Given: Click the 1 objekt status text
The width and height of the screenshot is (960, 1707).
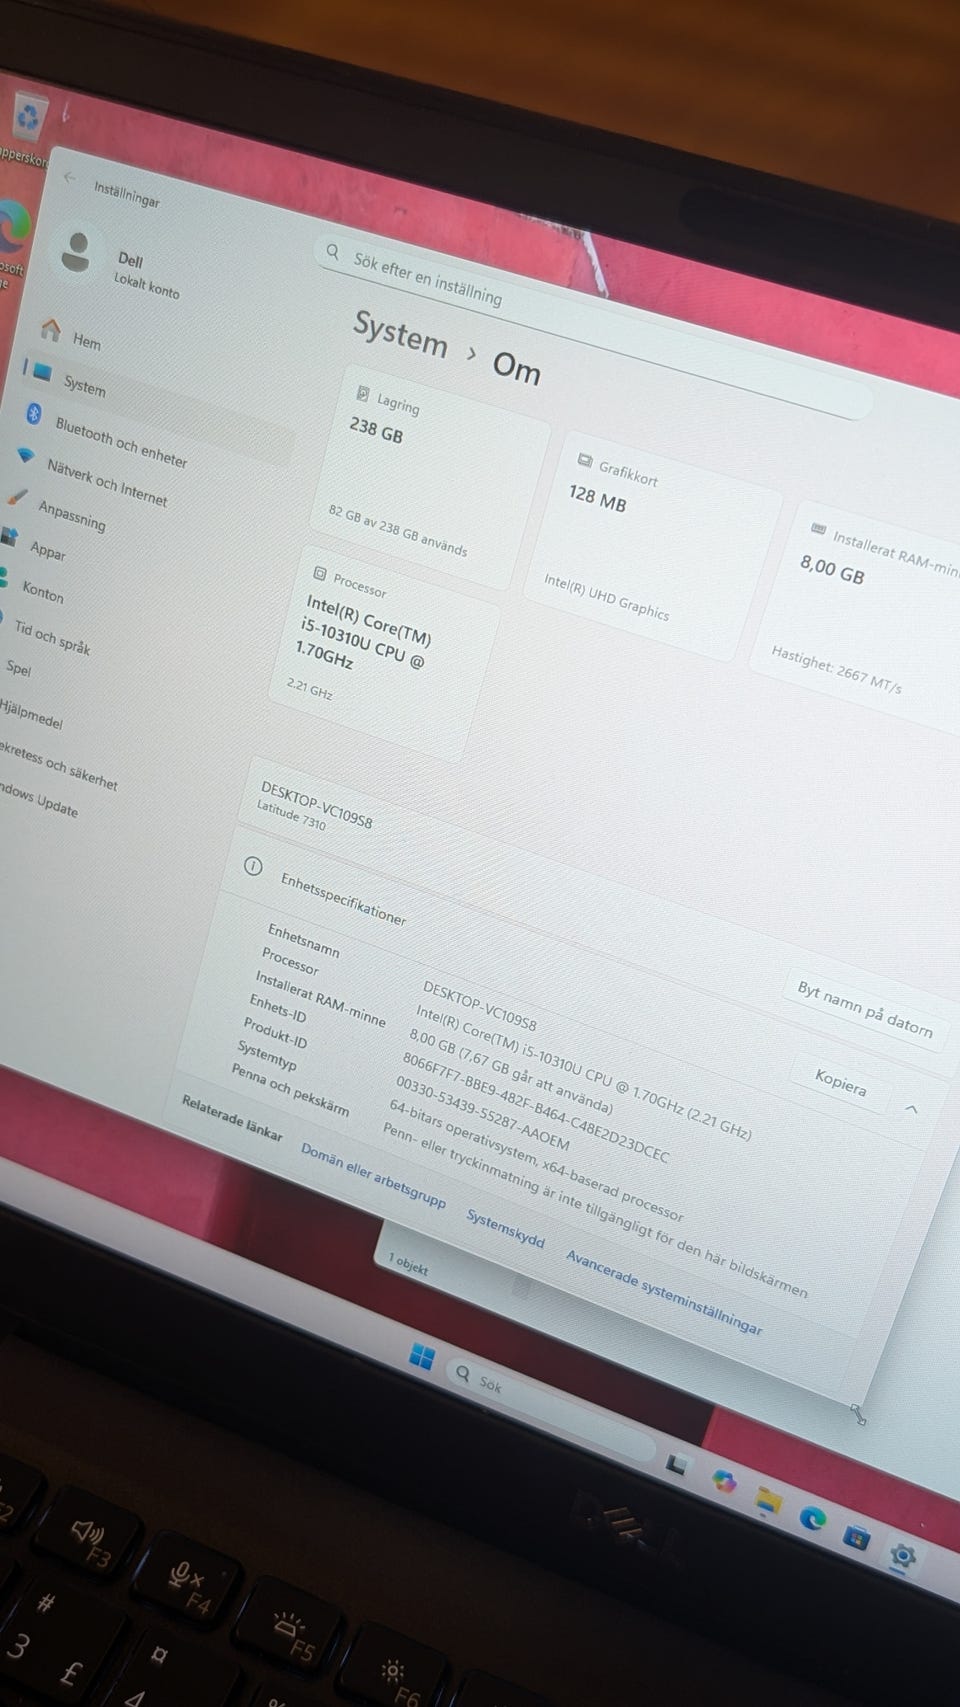Looking at the screenshot, I should (408, 1264).
